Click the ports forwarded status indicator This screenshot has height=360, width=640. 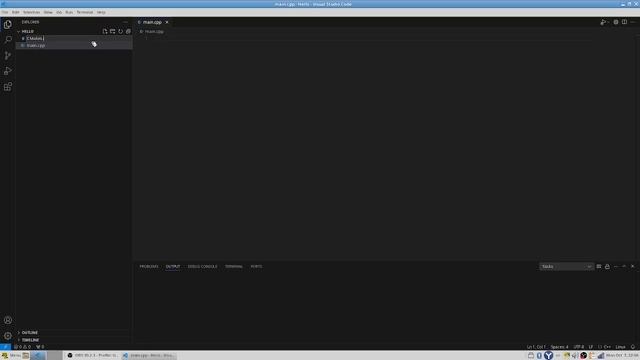pos(40,347)
